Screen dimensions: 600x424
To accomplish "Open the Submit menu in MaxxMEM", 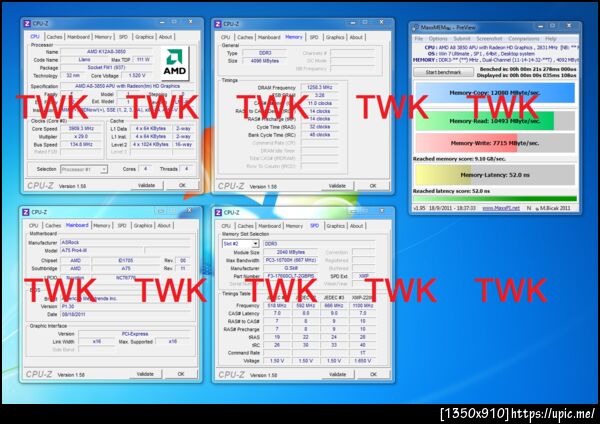I will [461, 39].
